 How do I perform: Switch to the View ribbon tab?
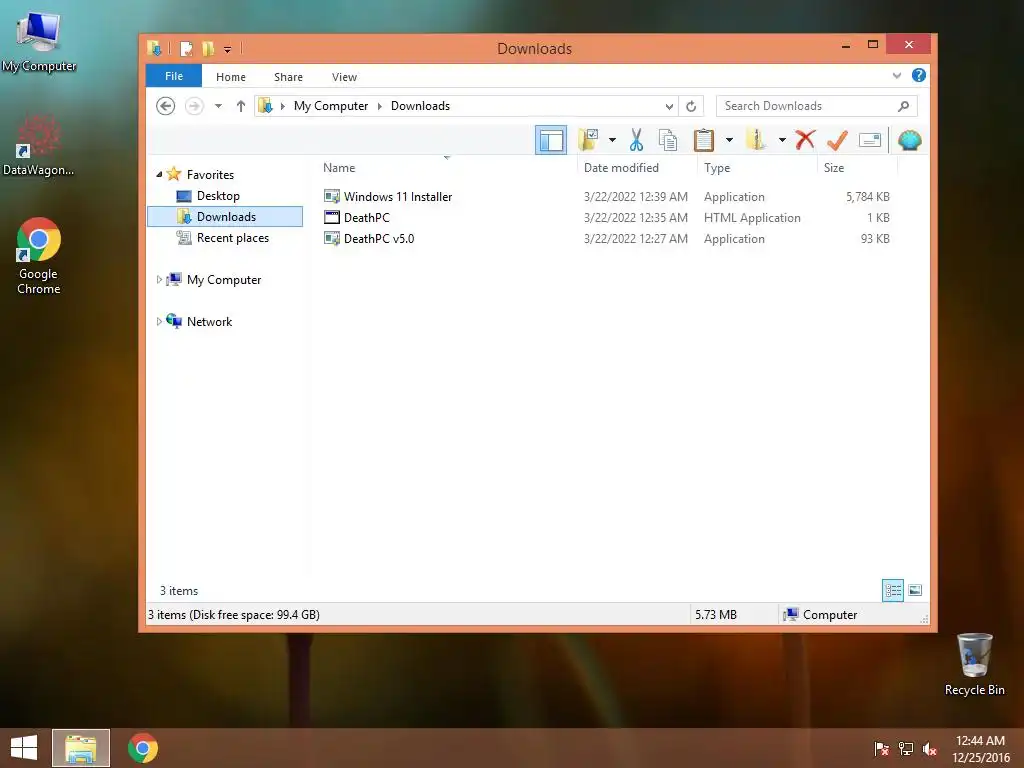[x=344, y=77]
